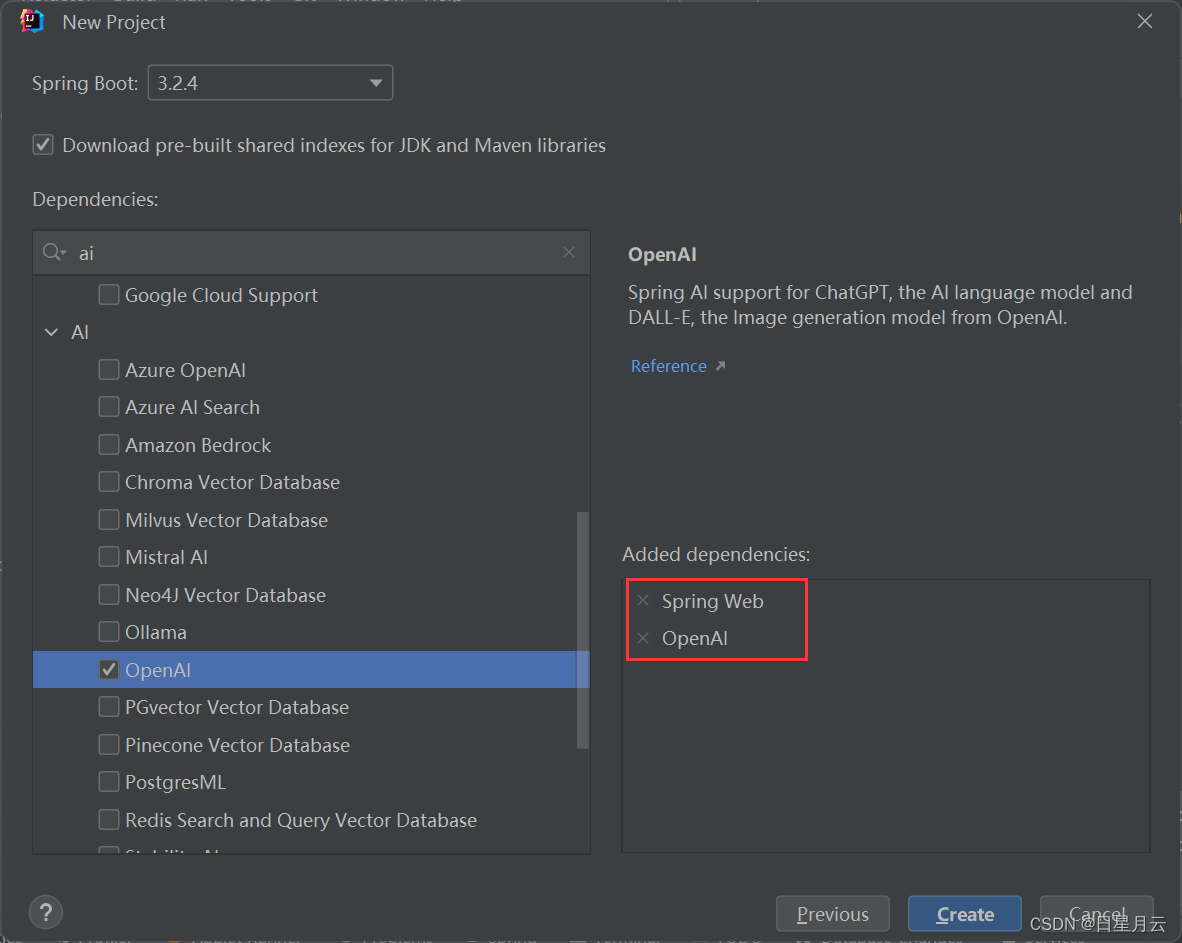Image resolution: width=1182 pixels, height=943 pixels.
Task: Check Pinecone Vector Database dependency
Action: coord(109,745)
